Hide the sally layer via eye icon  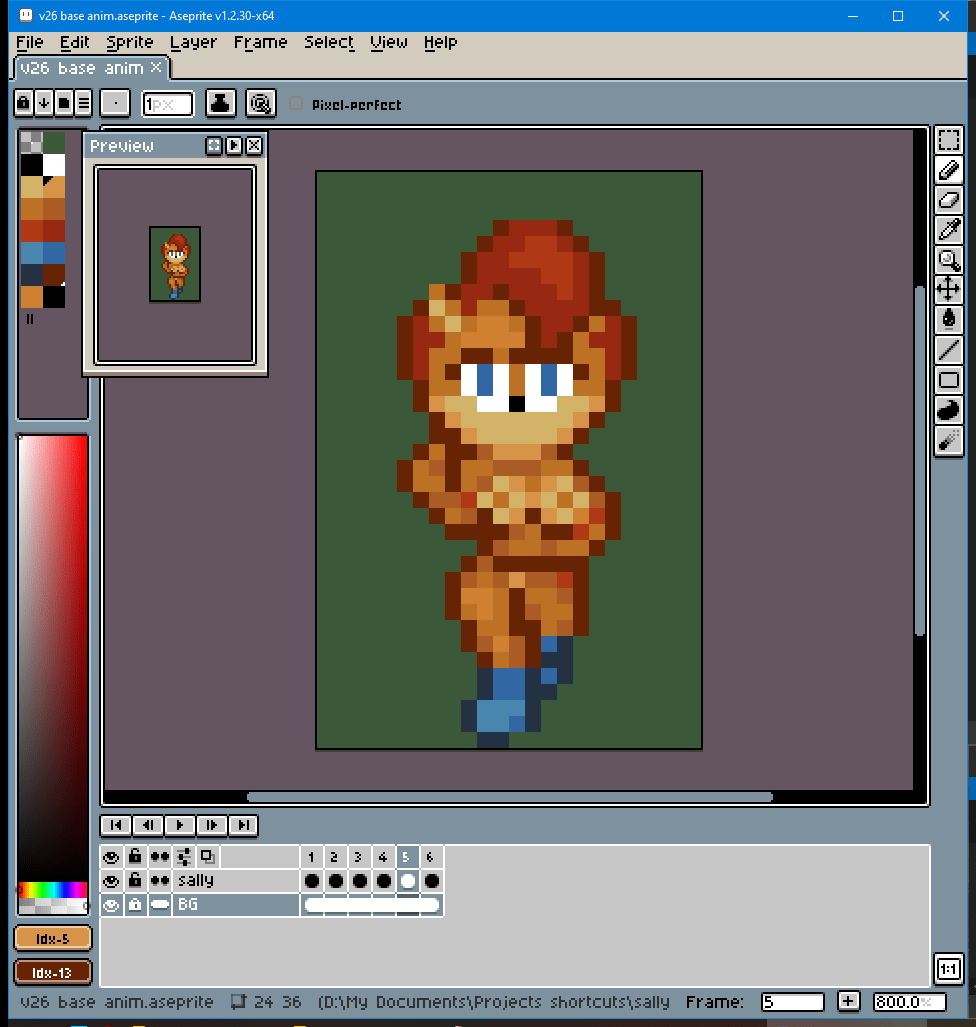tap(111, 881)
